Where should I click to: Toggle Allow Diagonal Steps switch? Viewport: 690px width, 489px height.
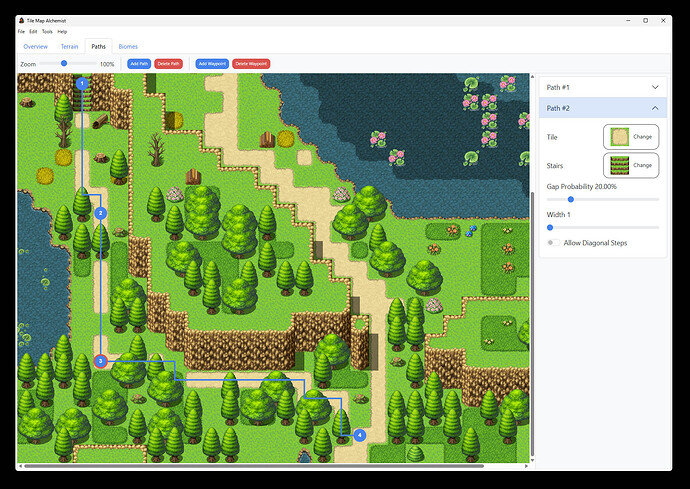click(554, 243)
